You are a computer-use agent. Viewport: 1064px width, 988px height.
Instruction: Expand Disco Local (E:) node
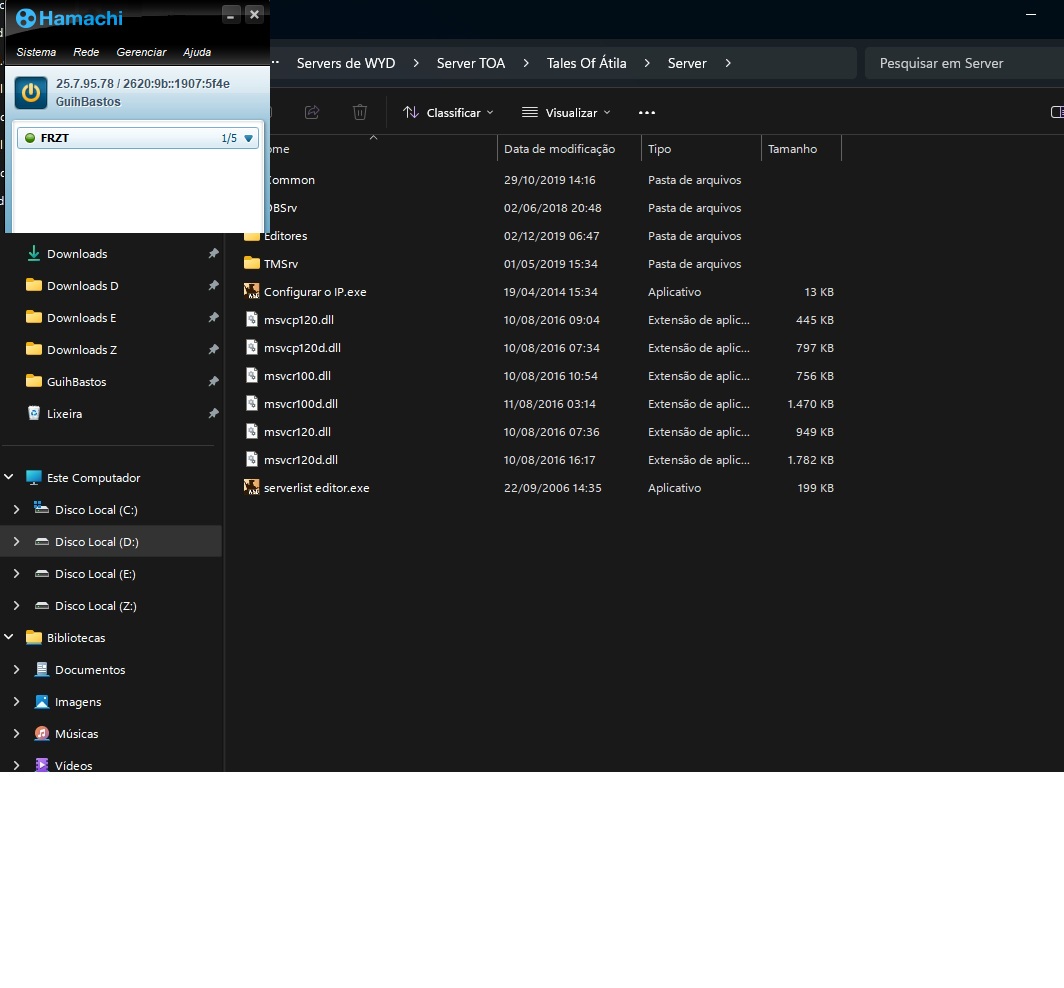(16, 573)
